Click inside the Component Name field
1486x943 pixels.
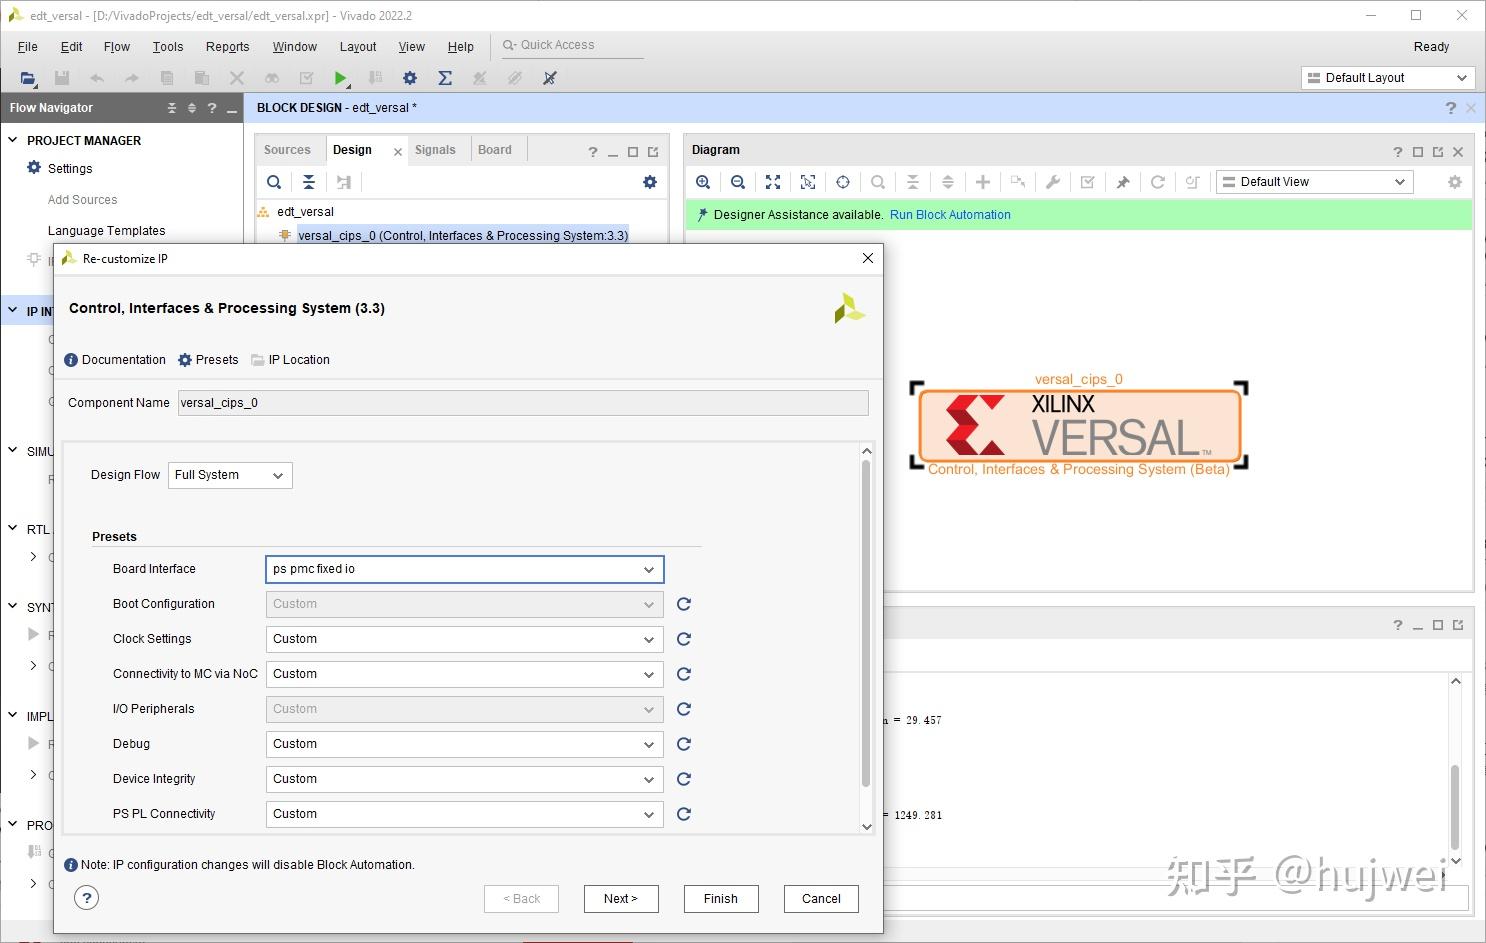tap(522, 402)
